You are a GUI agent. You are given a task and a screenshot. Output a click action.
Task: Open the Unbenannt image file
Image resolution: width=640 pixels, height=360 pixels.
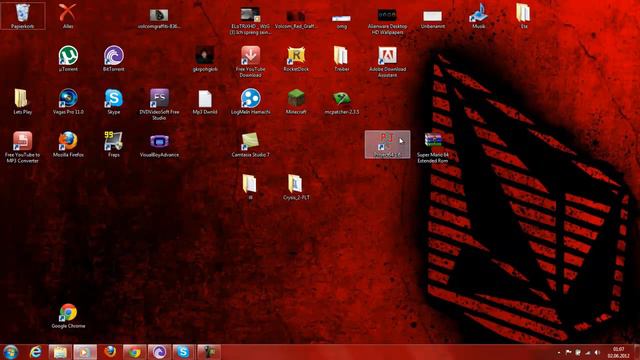tap(433, 19)
